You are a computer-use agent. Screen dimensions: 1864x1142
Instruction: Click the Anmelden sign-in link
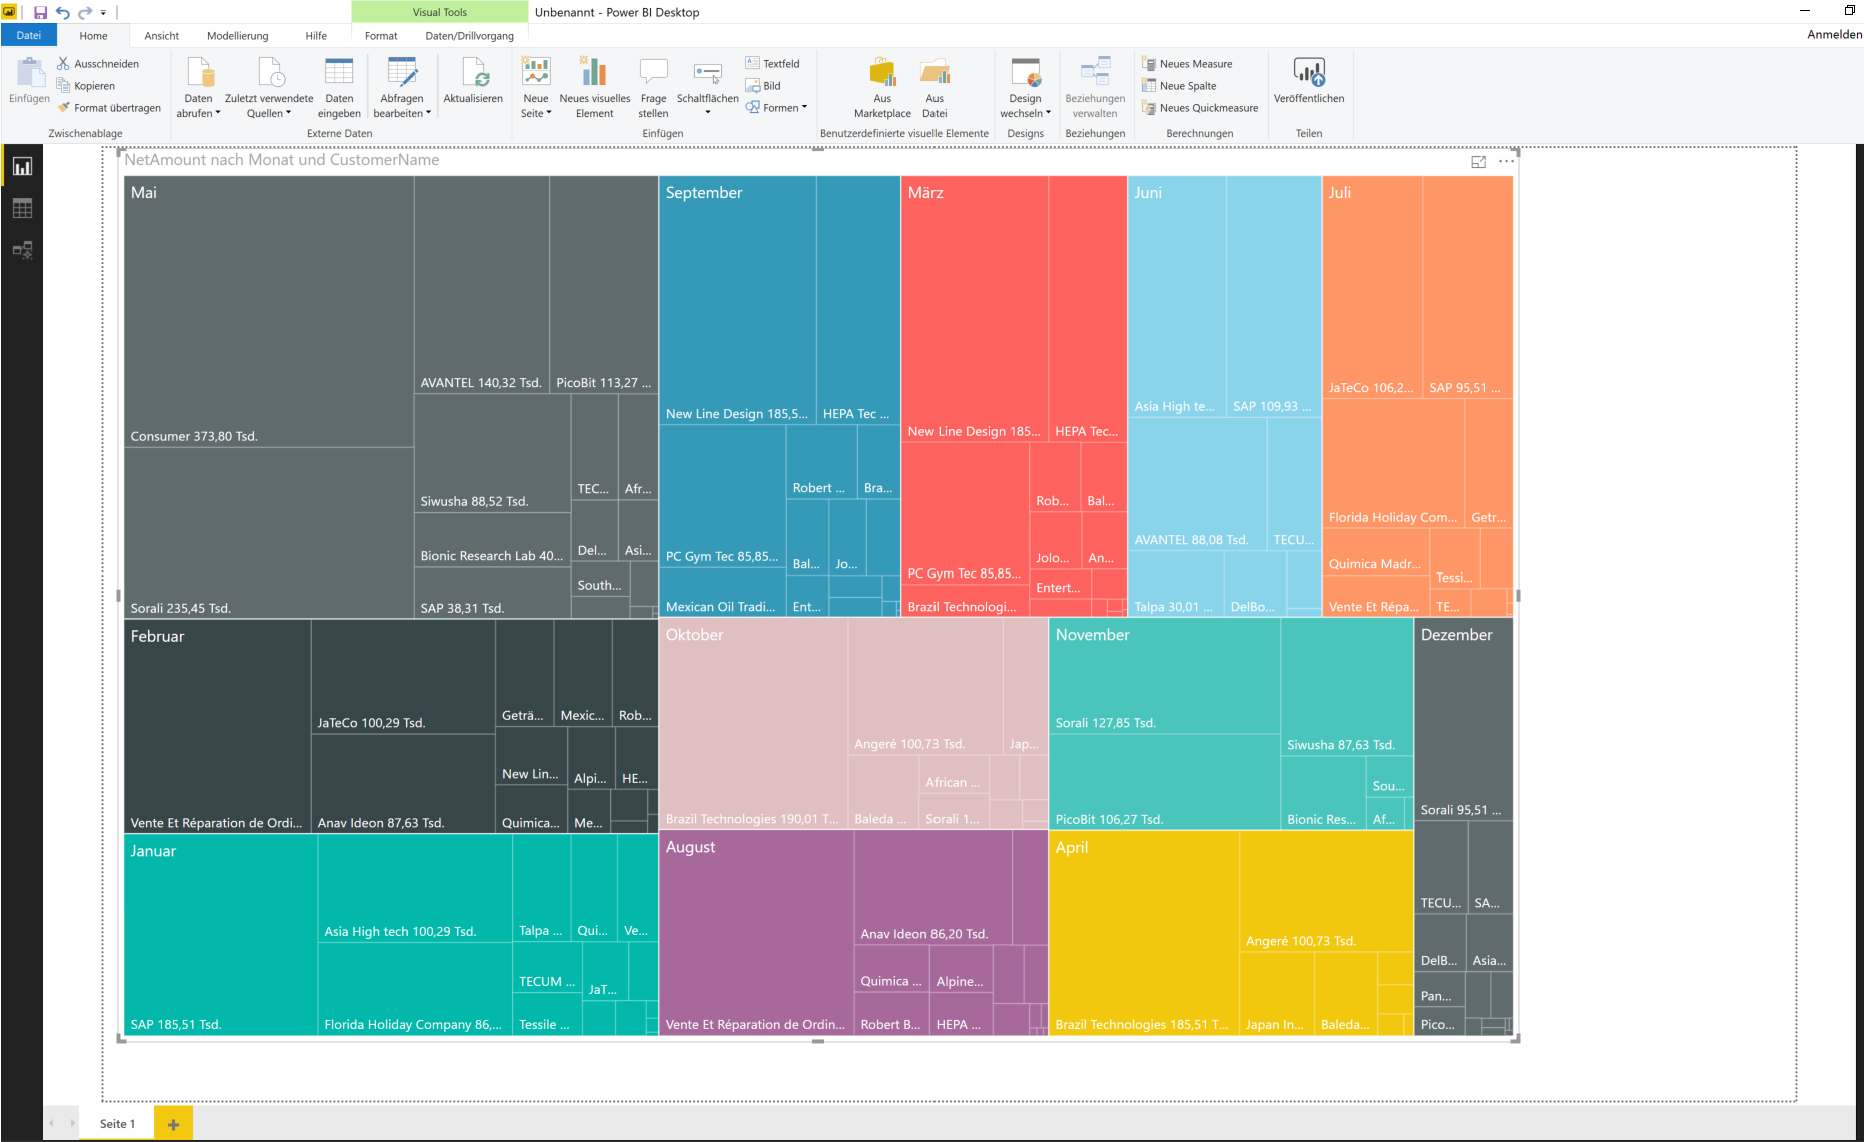[1834, 35]
